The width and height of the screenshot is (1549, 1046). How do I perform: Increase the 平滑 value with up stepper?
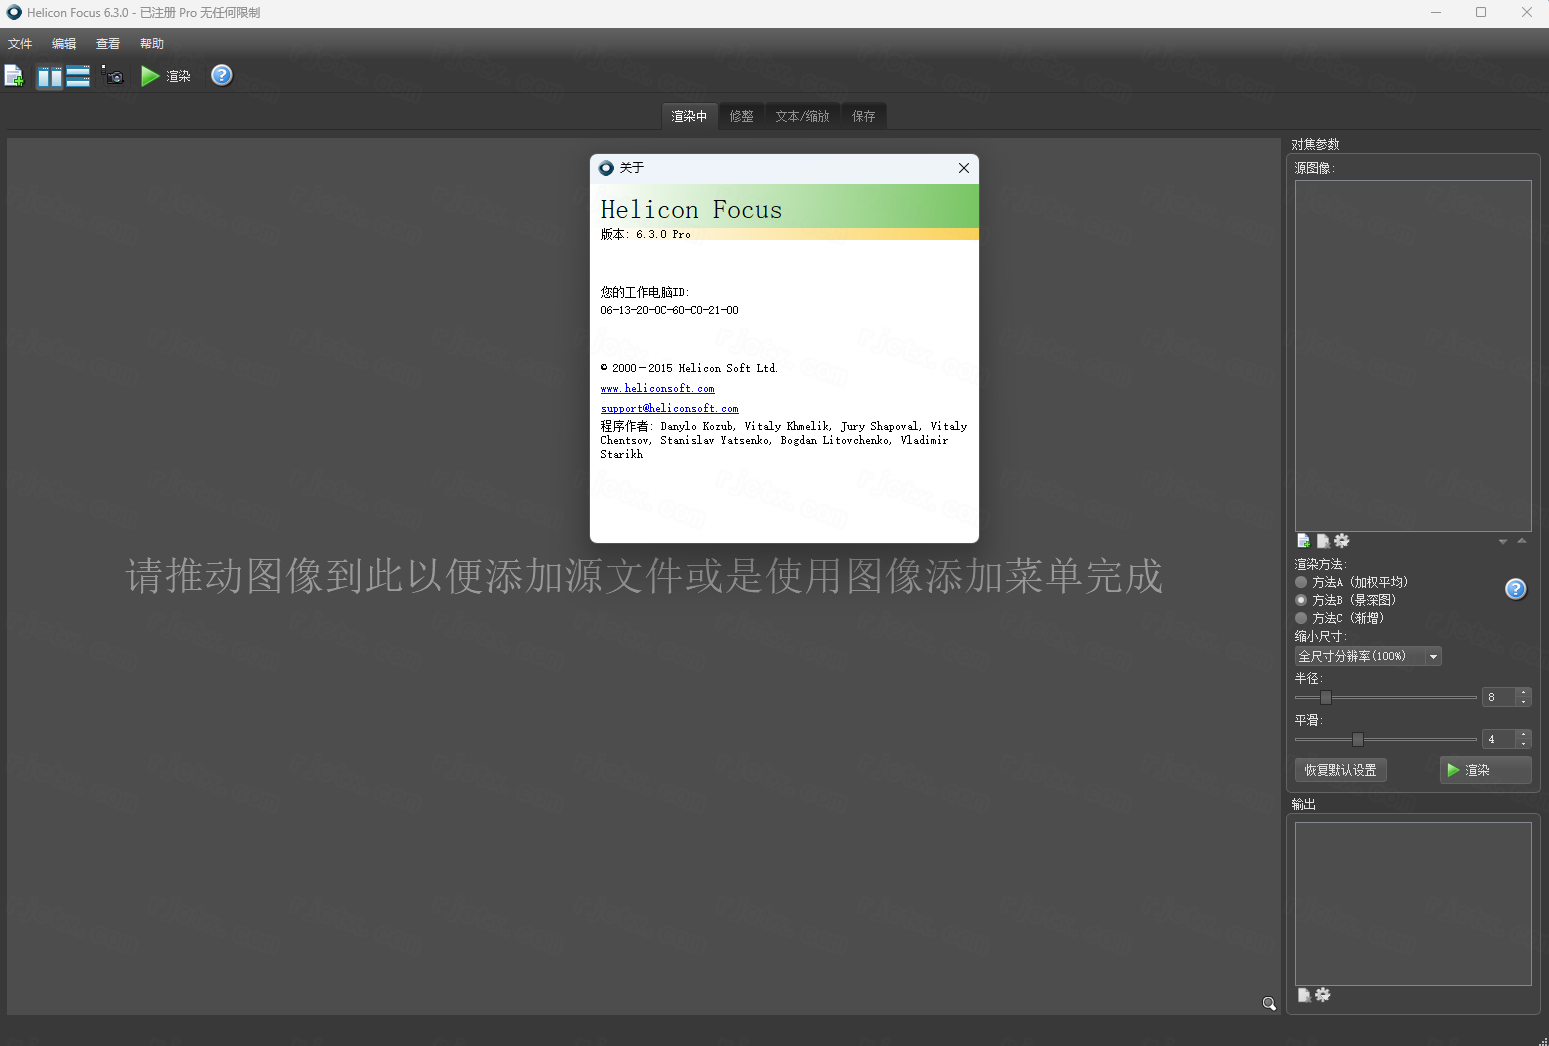pos(1523,734)
